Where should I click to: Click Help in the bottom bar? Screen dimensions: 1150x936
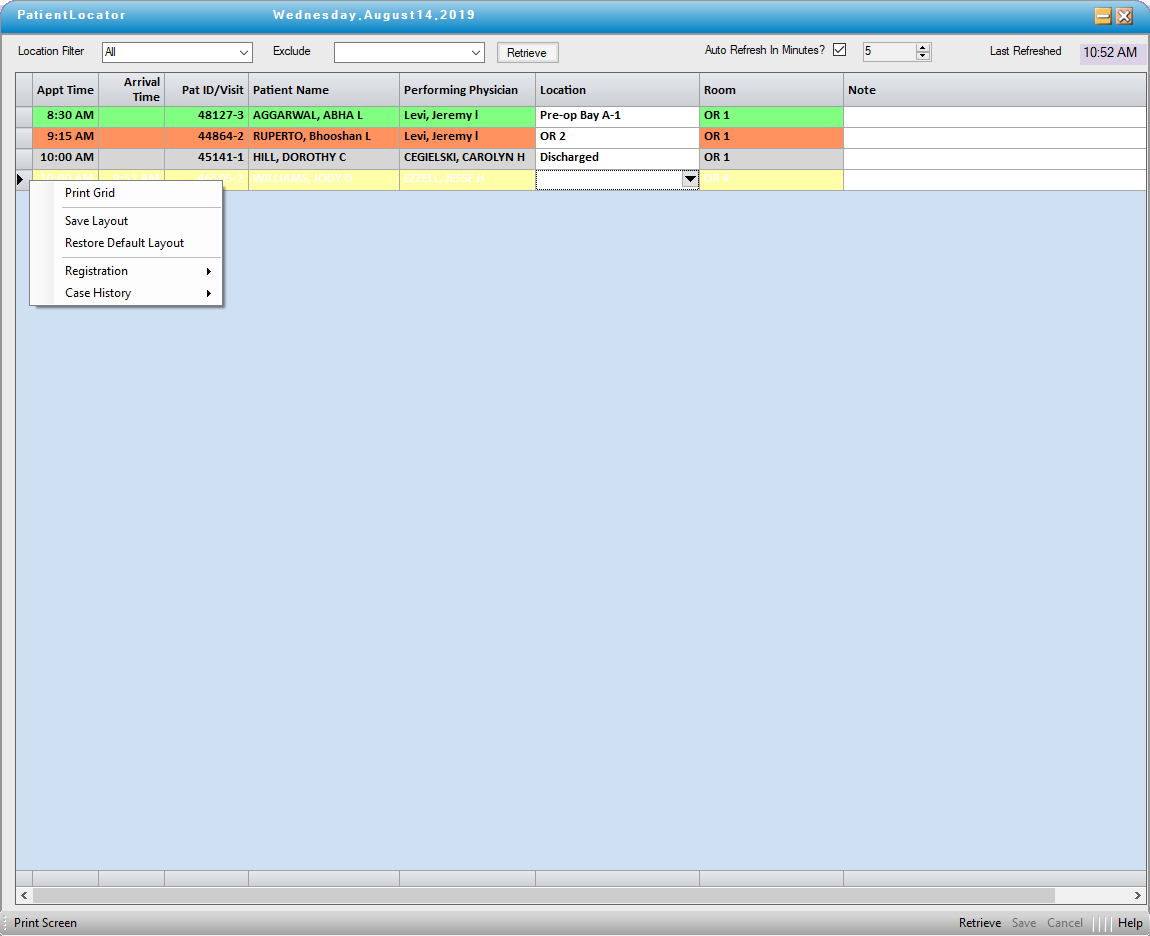[x=1130, y=923]
